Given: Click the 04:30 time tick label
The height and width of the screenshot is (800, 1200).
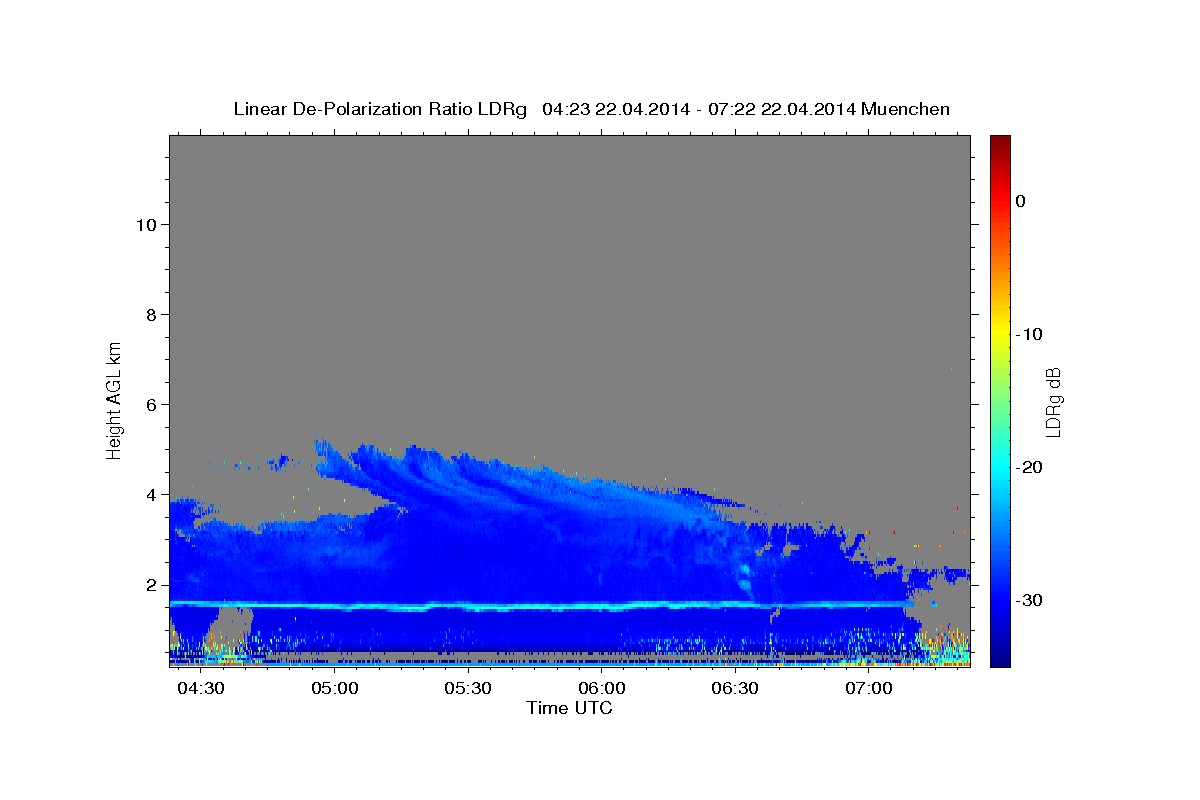Looking at the screenshot, I should [x=201, y=690].
